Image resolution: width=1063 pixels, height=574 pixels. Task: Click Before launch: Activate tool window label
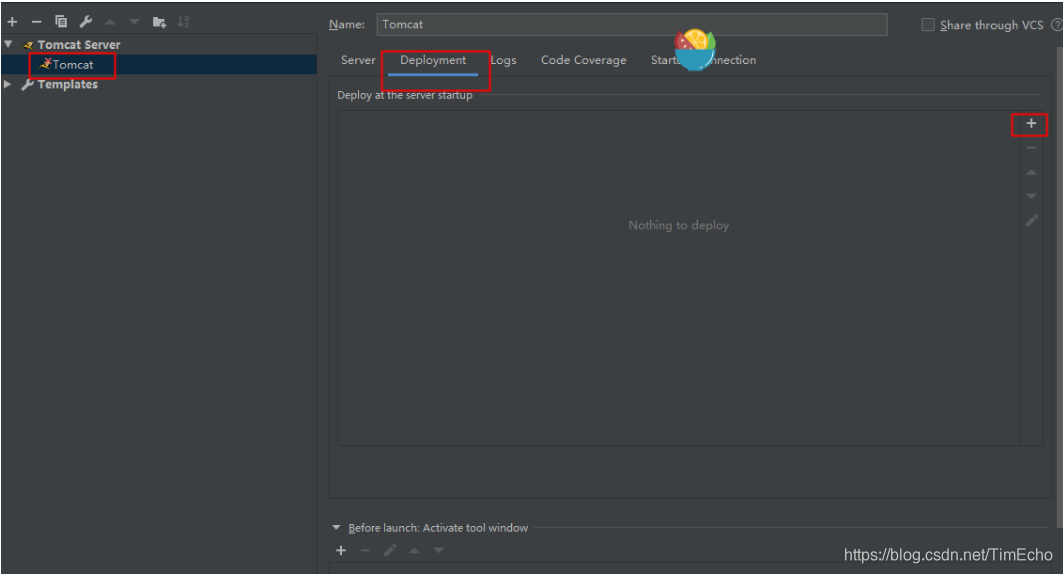(x=438, y=527)
